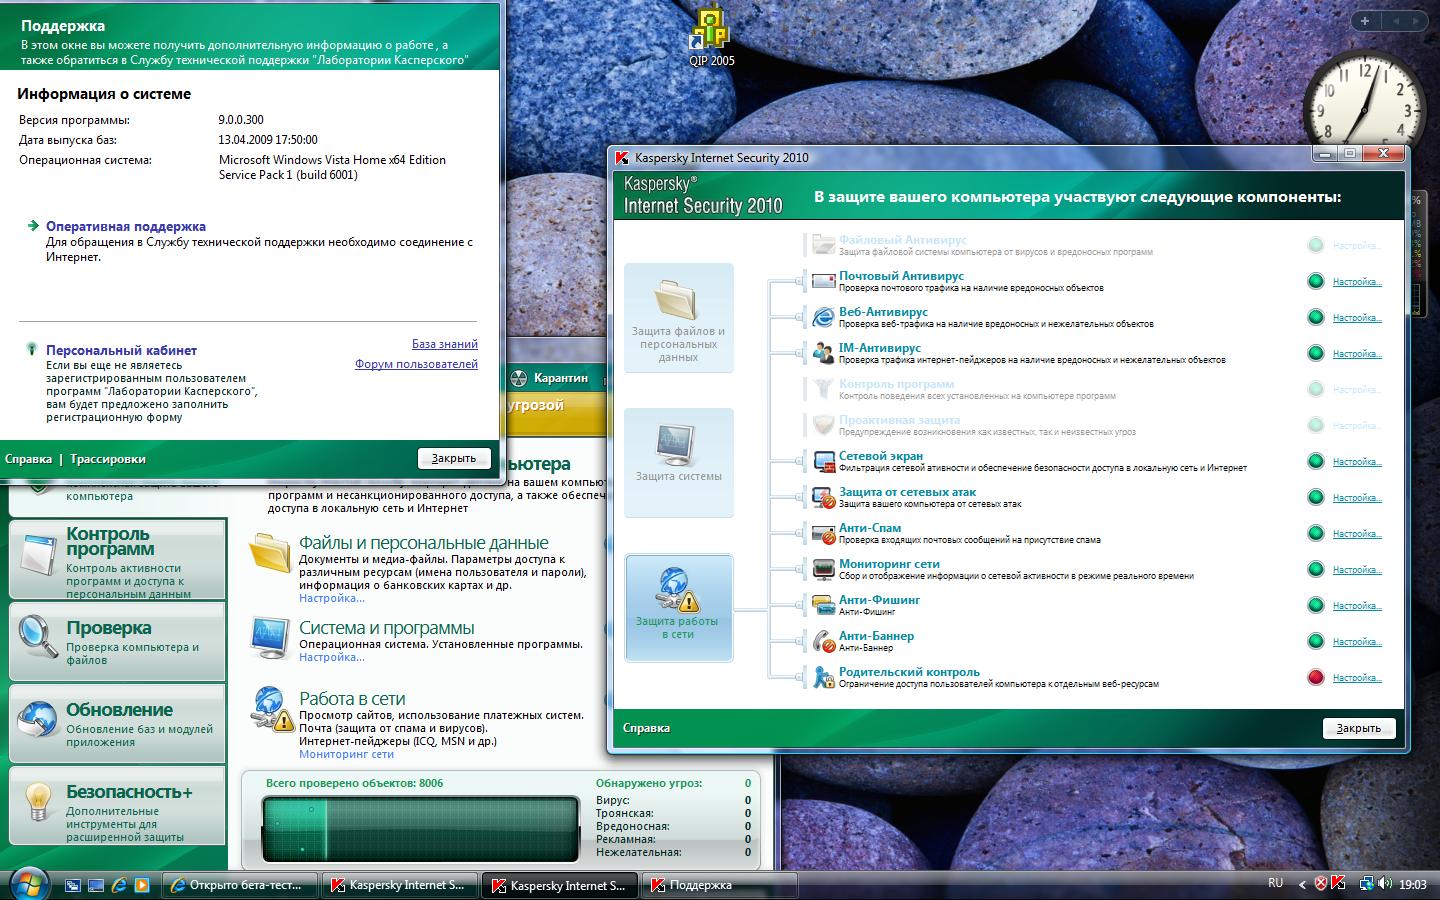Open the Оперативная поддержка section
Viewport: 1440px width, 900px height.
[126, 226]
